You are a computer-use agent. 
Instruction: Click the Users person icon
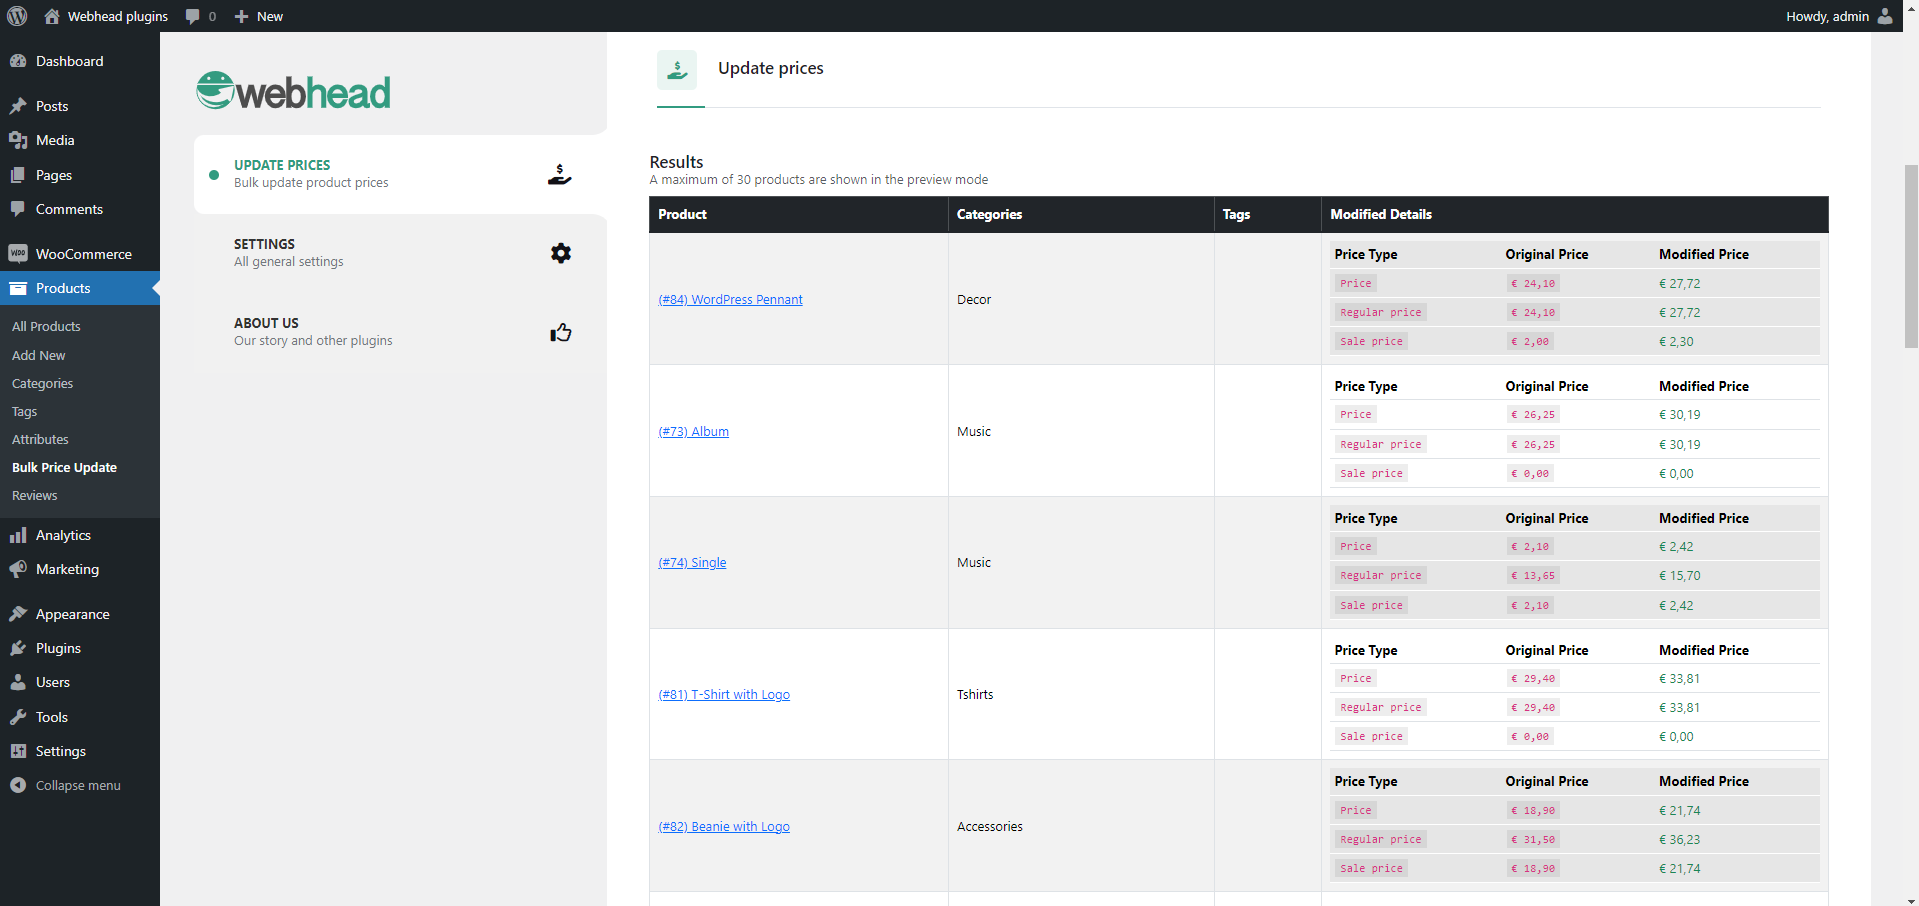[18, 682]
